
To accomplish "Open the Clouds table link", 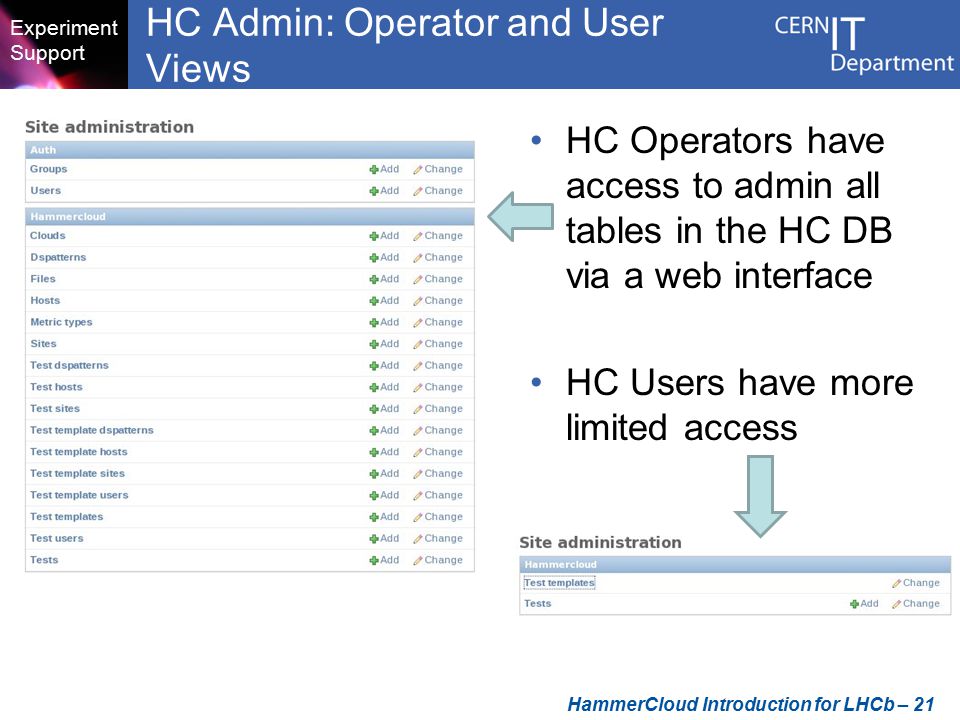I will coord(48,236).
